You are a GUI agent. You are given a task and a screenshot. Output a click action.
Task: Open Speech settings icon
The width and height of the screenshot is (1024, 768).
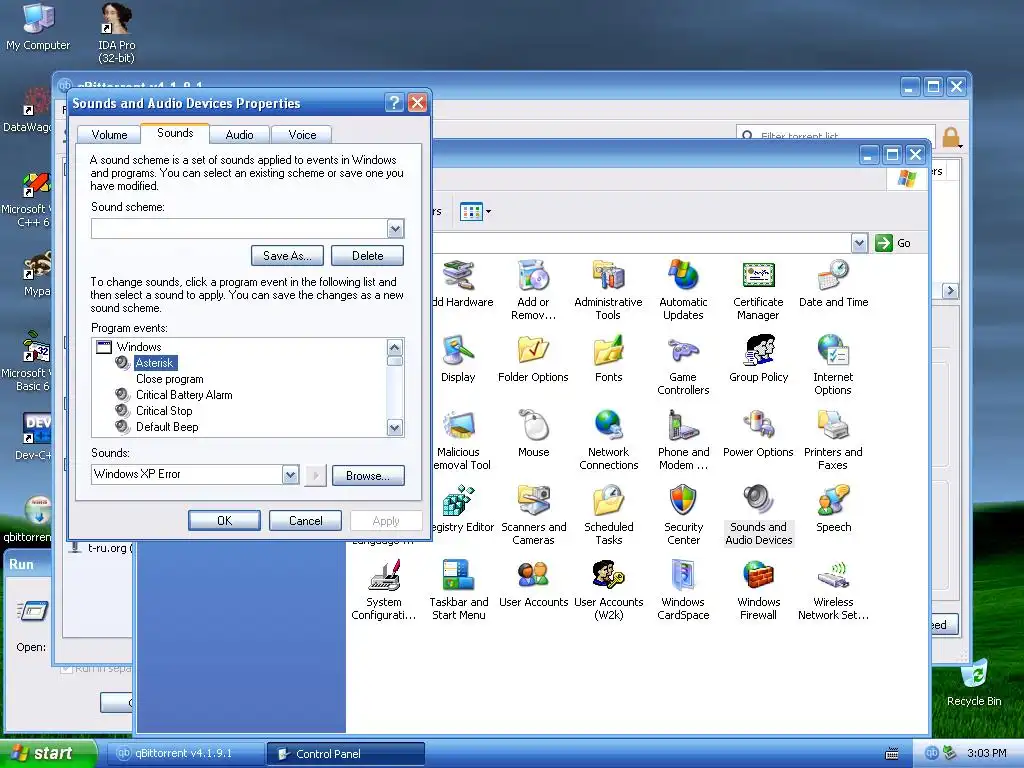pos(833,509)
